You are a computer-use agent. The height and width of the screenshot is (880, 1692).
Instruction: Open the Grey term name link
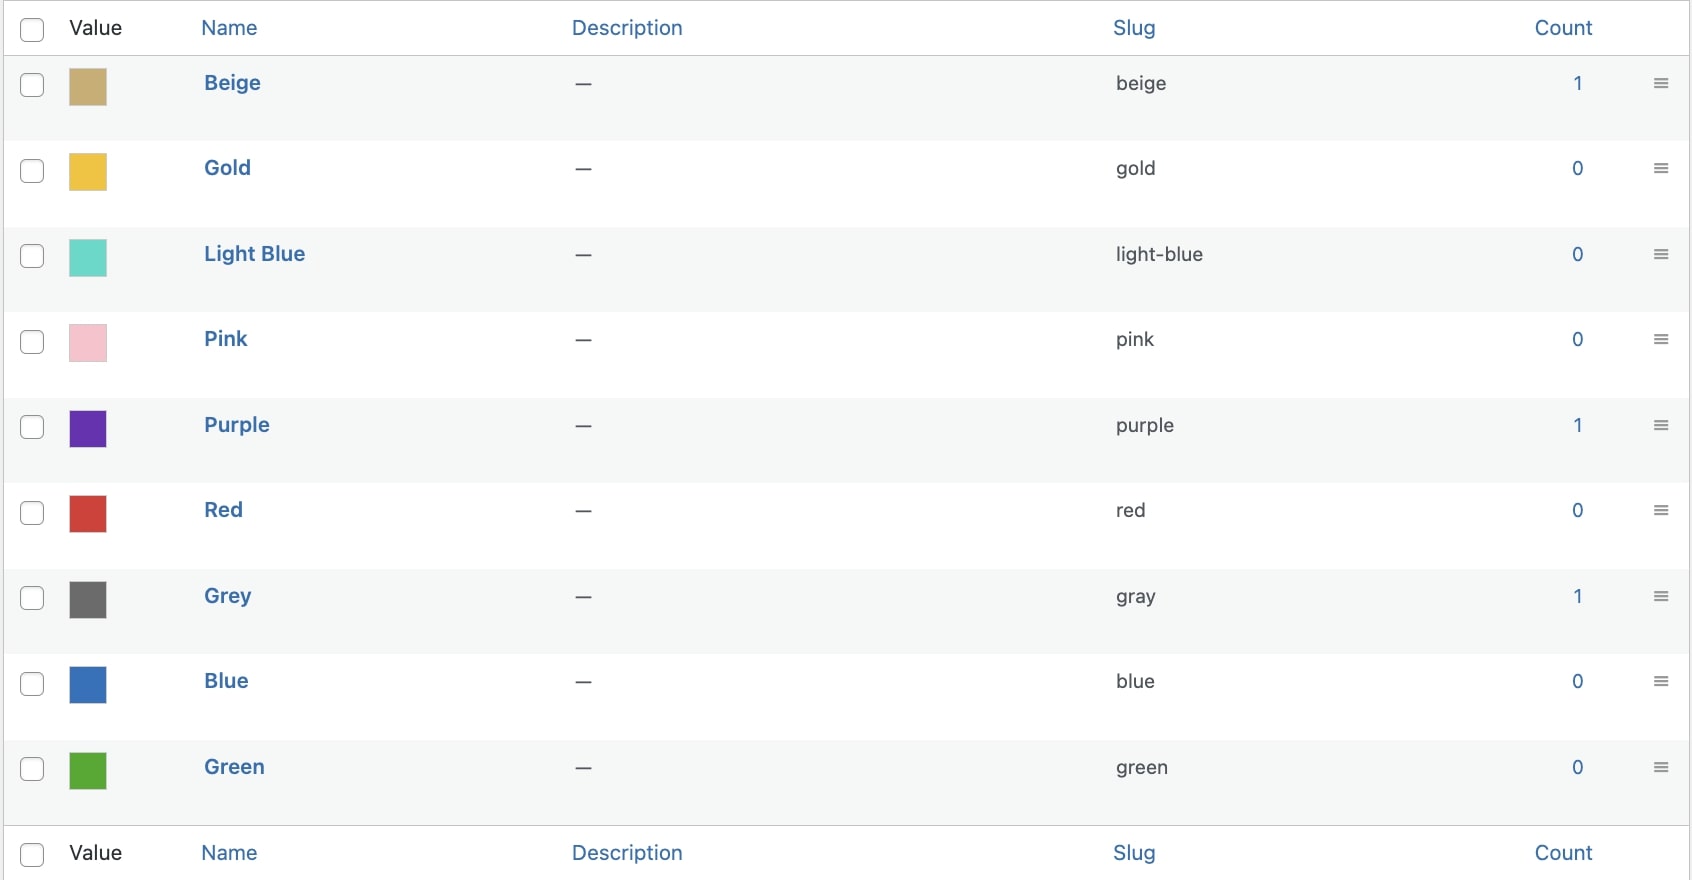(228, 596)
